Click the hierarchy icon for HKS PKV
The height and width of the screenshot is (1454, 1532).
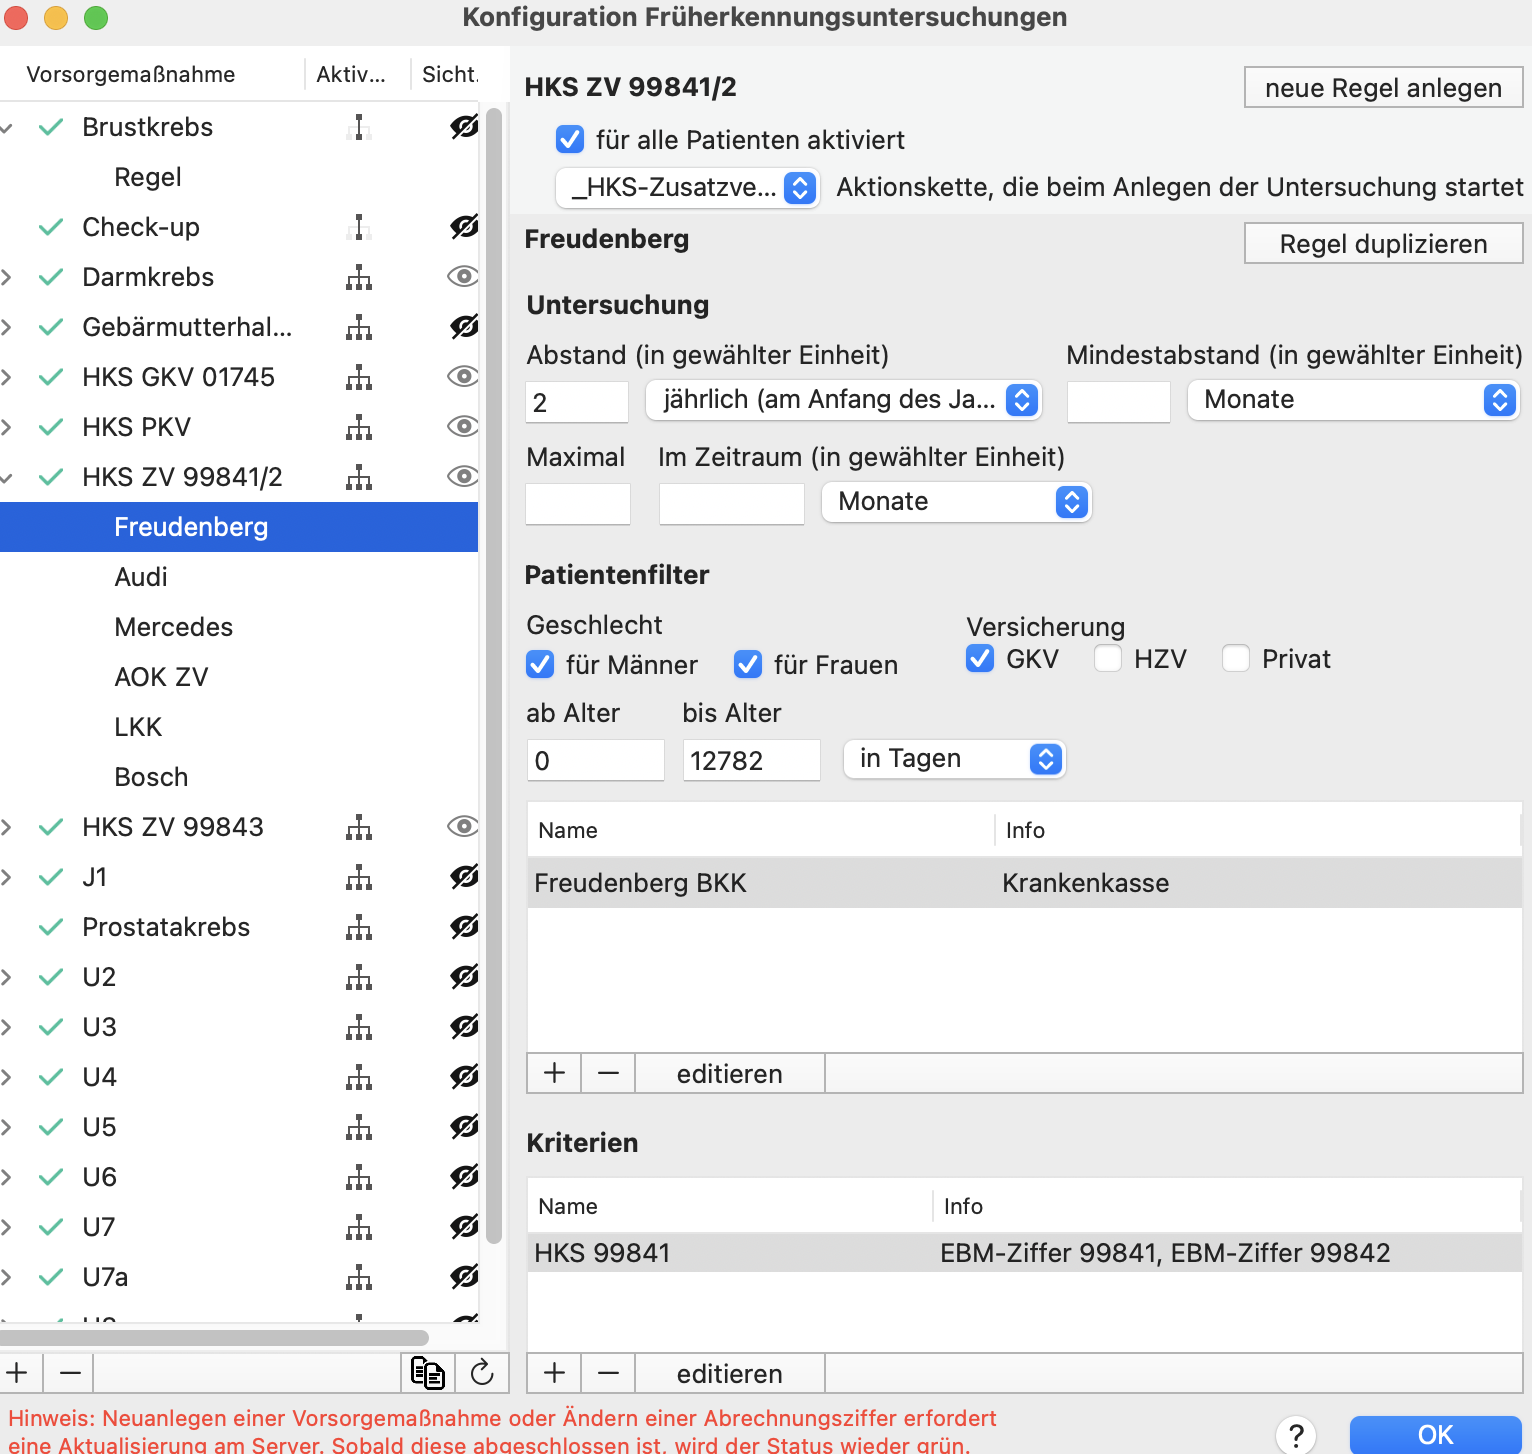[359, 427]
